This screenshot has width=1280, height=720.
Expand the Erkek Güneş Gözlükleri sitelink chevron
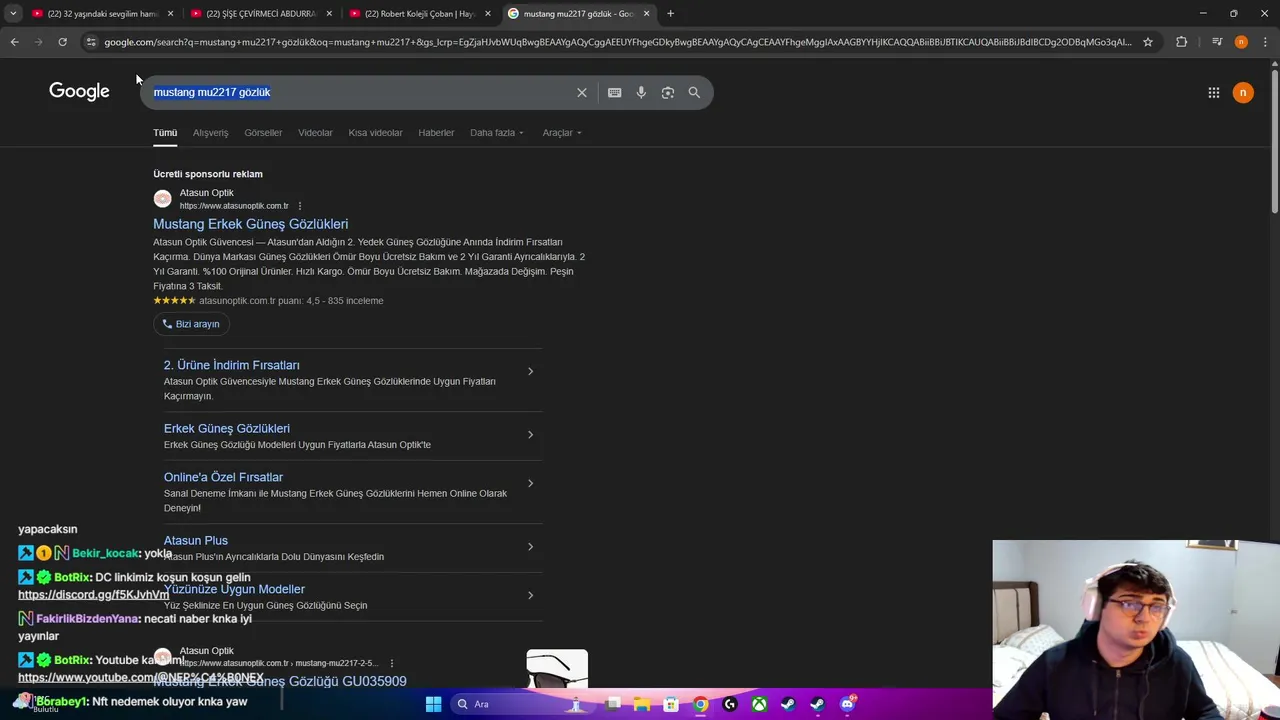[x=530, y=435]
